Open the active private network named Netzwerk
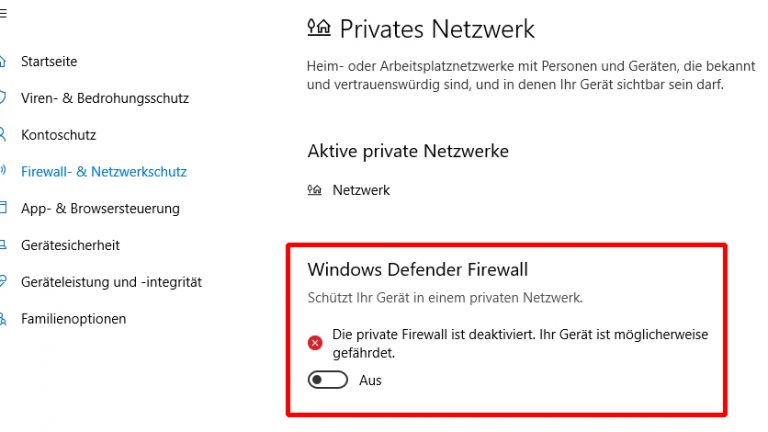The height and width of the screenshot is (432, 768). (x=361, y=190)
